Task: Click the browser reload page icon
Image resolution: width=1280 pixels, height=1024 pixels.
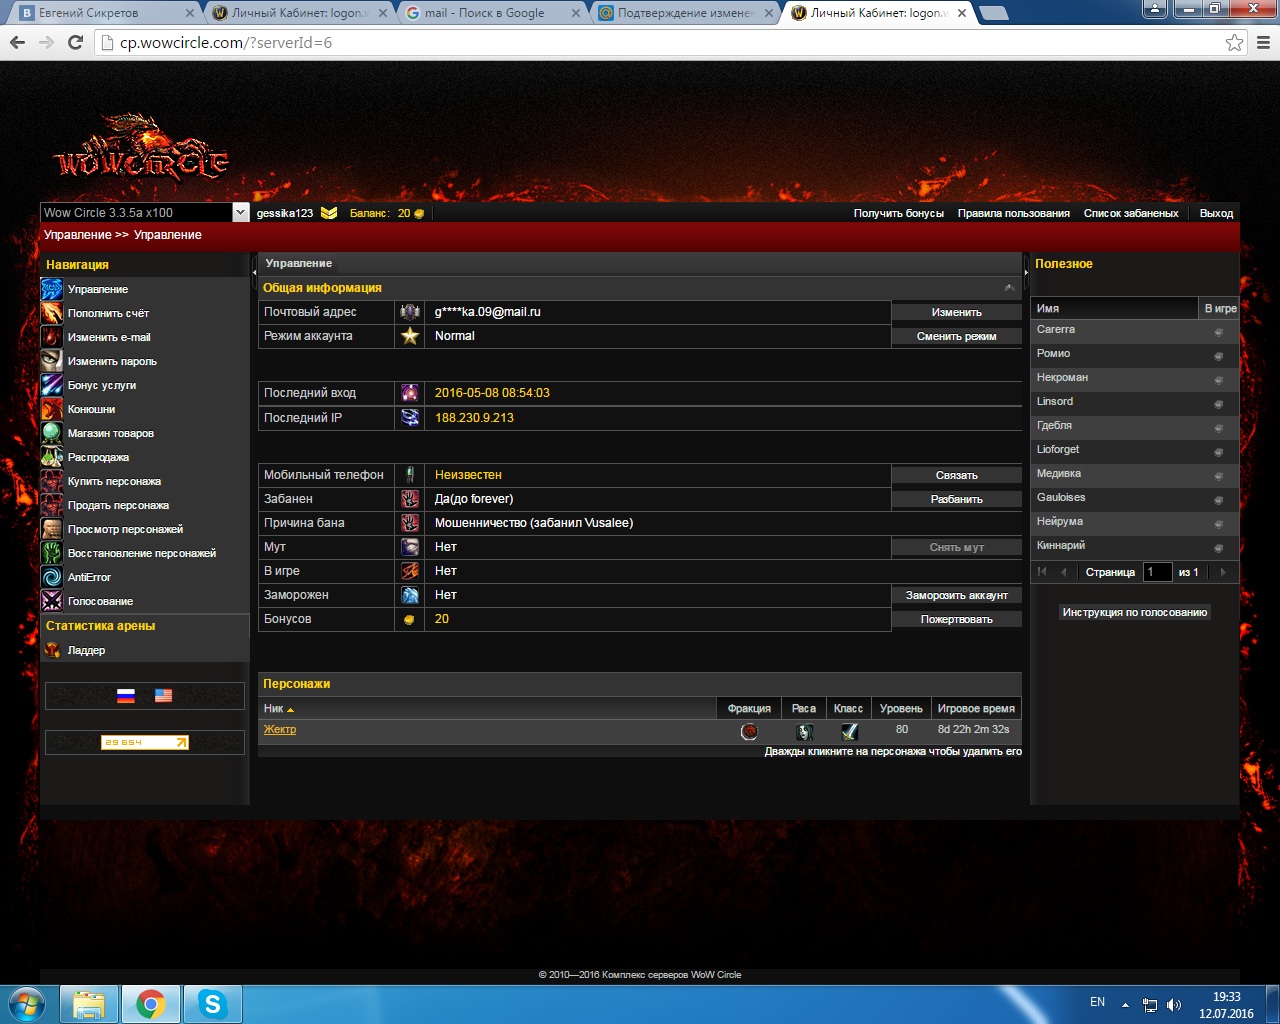Action: pyautogui.click(x=75, y=42)
